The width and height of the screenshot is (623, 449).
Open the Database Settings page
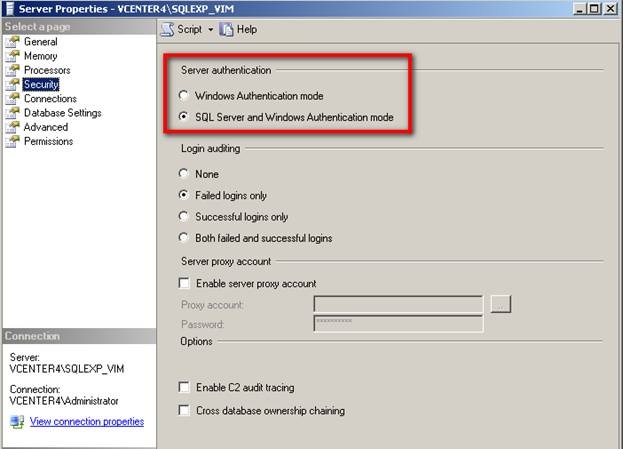point(62,113)
